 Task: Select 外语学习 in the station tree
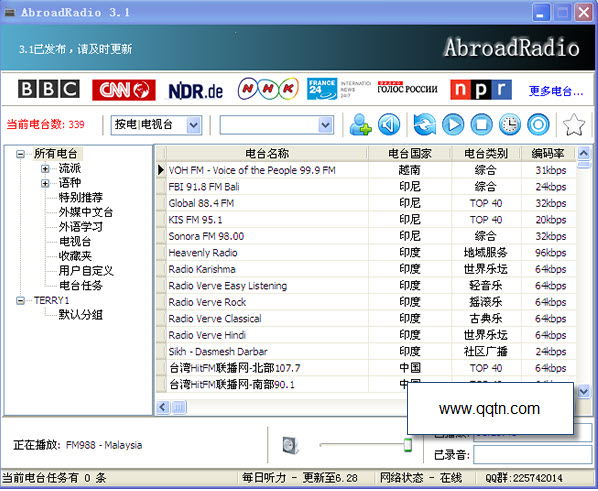pos(80,227)
